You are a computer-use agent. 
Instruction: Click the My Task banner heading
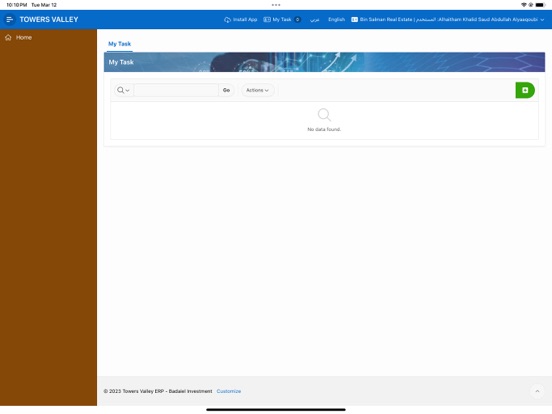pyautogui.click(x=121, y=62)
